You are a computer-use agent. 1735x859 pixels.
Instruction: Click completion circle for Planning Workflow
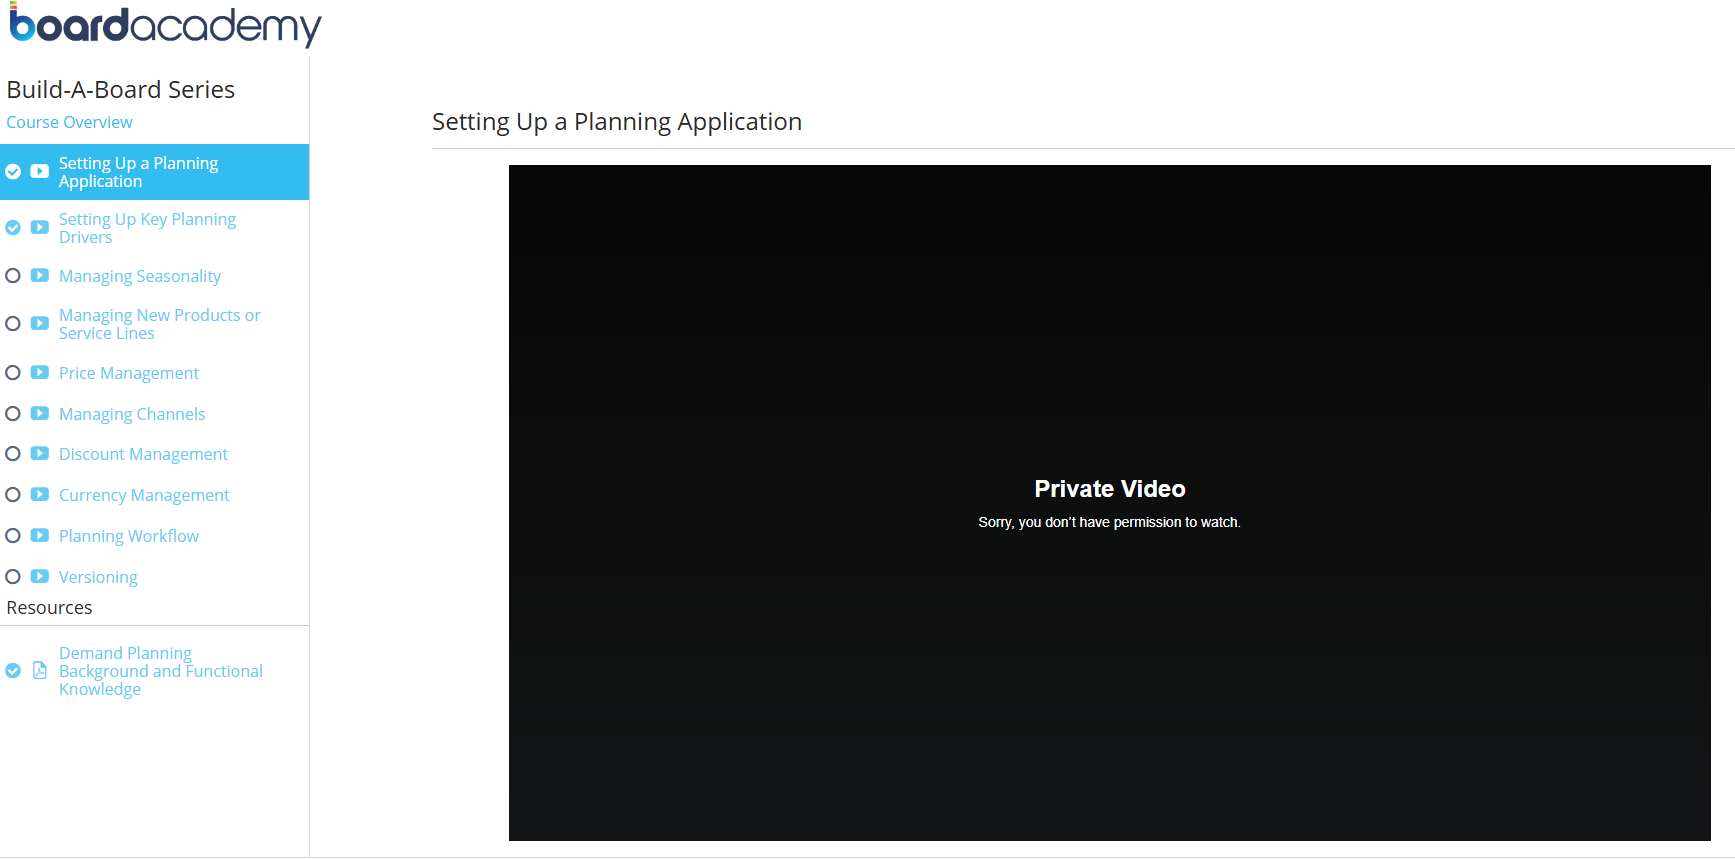point(13,535)
